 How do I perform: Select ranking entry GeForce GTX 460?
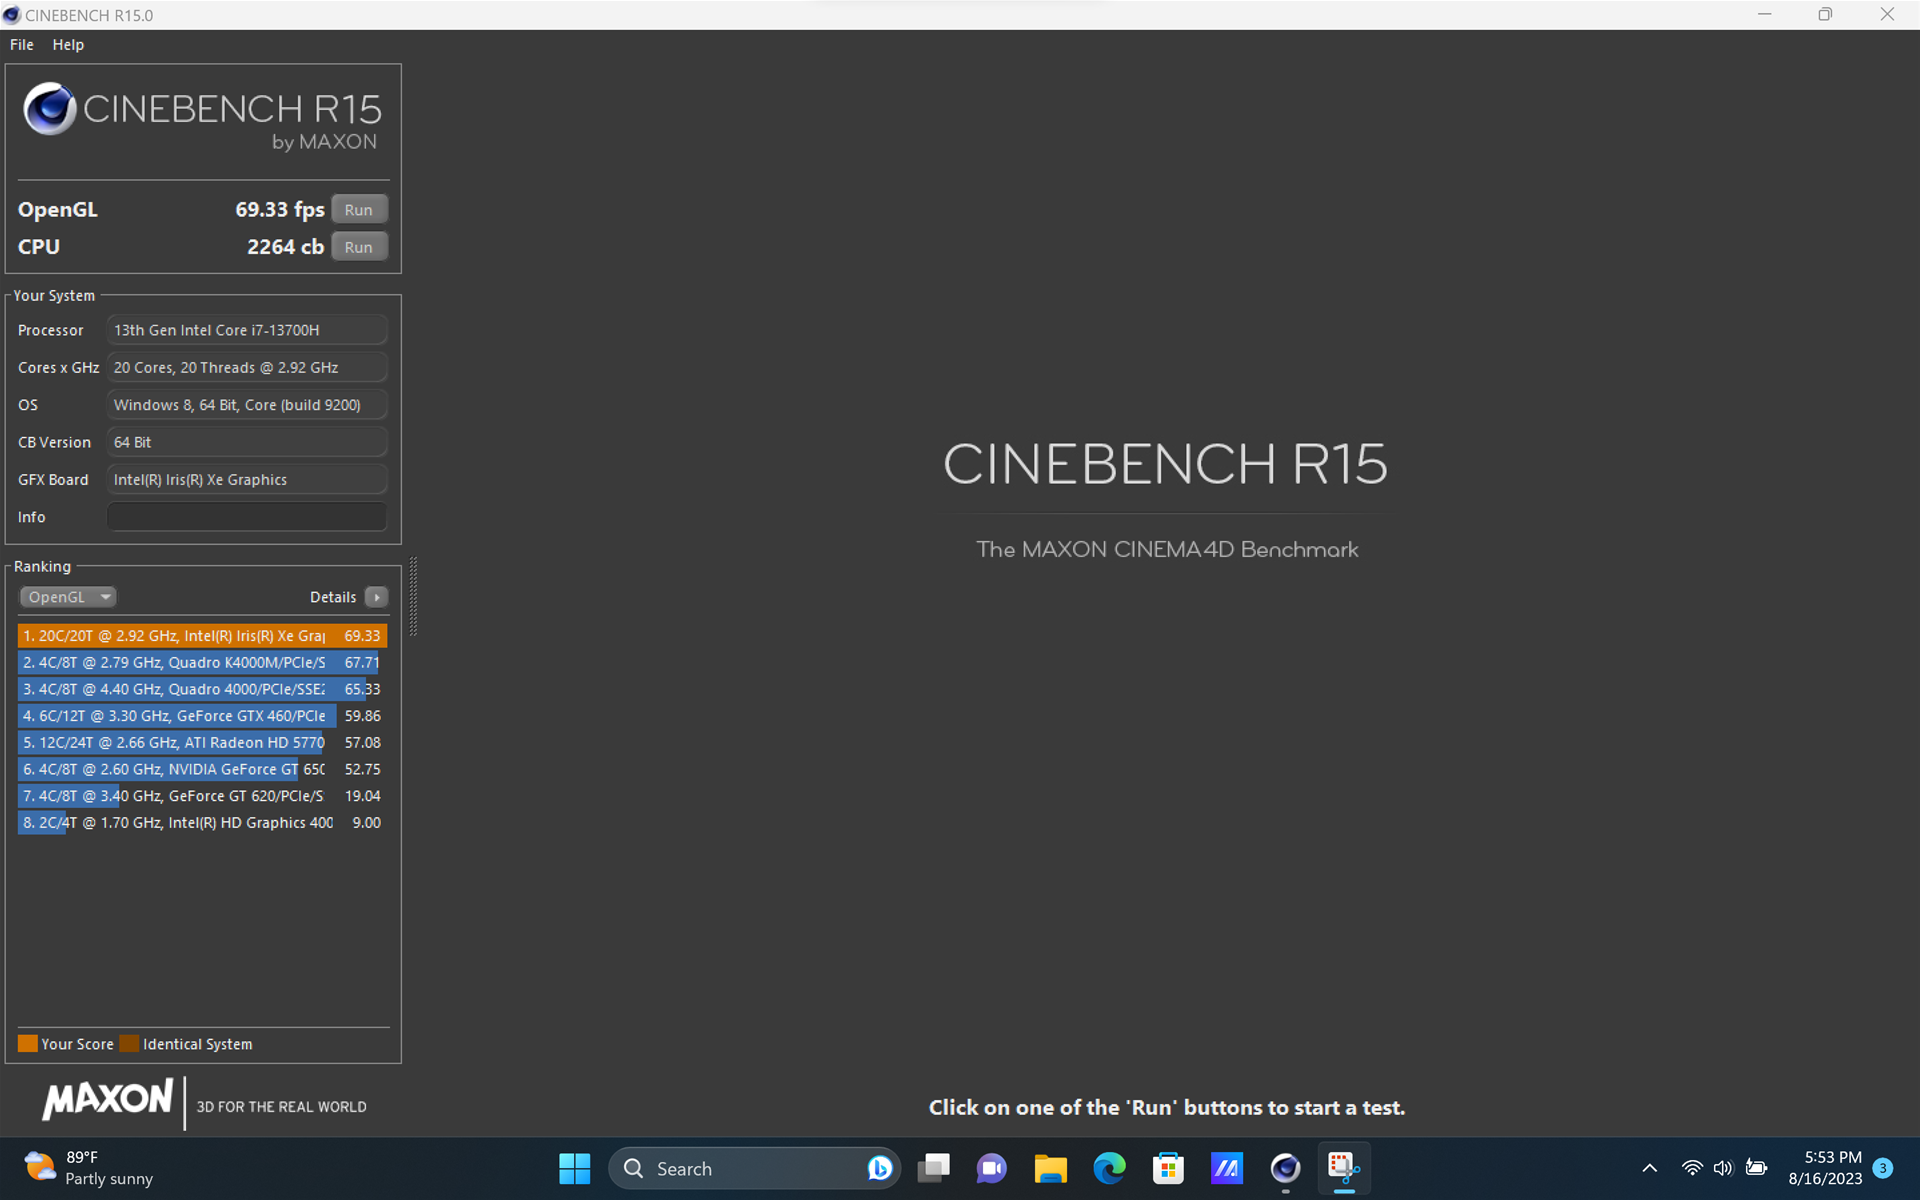click(x=202, y=716)
